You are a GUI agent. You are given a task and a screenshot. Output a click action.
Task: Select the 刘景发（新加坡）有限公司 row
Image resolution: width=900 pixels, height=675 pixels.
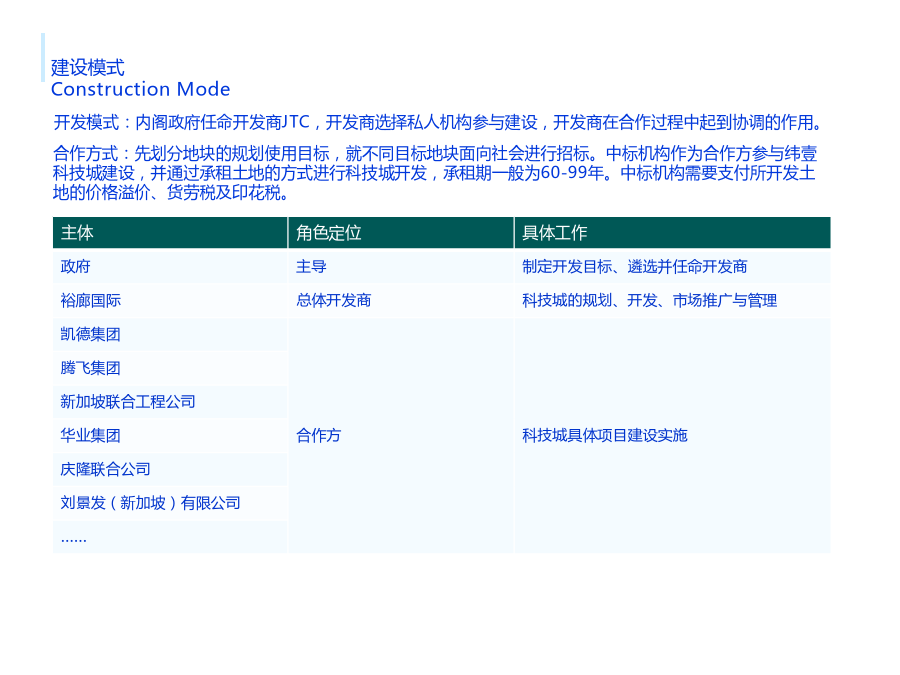[x=170, y=503]
